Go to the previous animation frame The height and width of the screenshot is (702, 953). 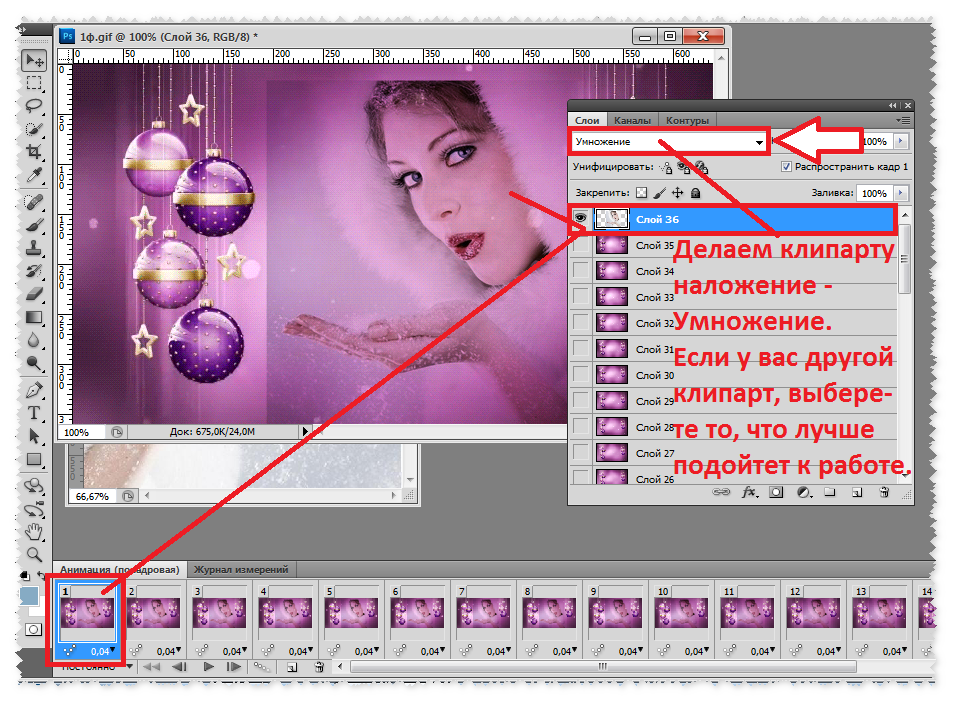(179, 667)
